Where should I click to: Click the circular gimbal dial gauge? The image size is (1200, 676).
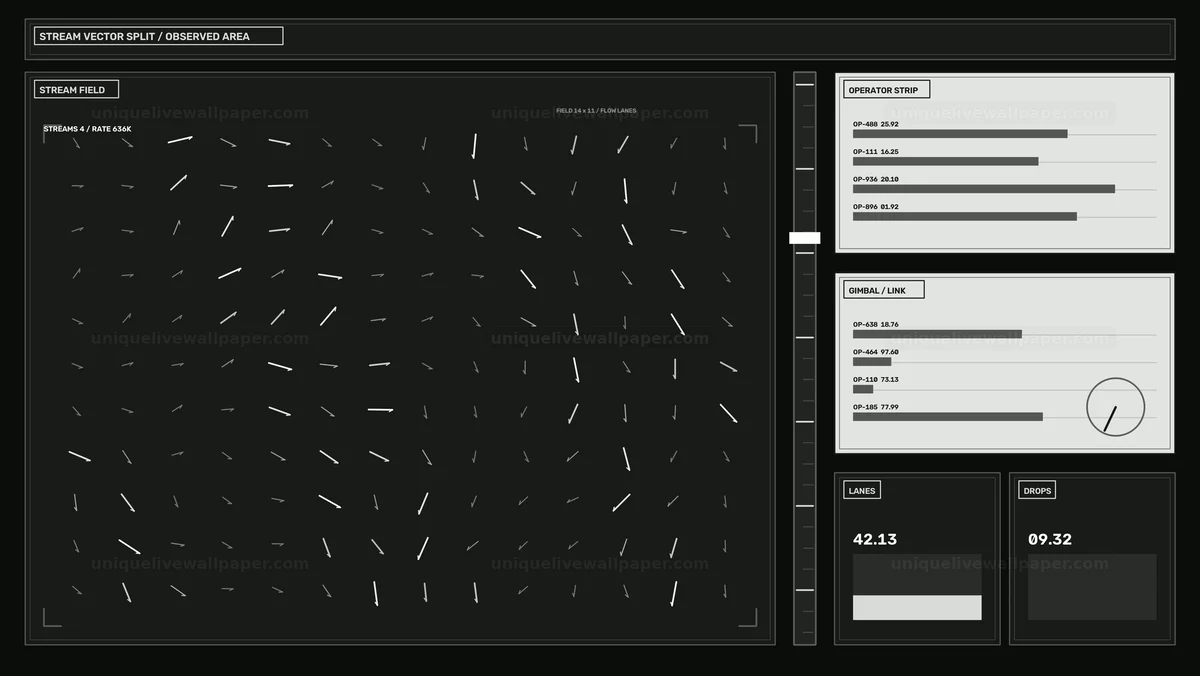(x=1115, y=407)
